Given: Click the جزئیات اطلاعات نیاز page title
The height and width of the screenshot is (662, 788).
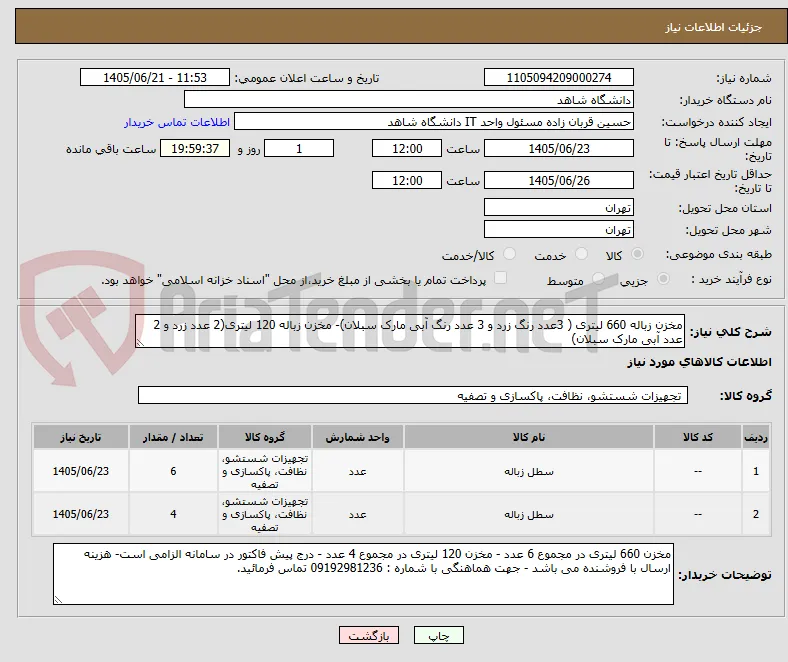Looking at the screenshot, I should point(714,27).
